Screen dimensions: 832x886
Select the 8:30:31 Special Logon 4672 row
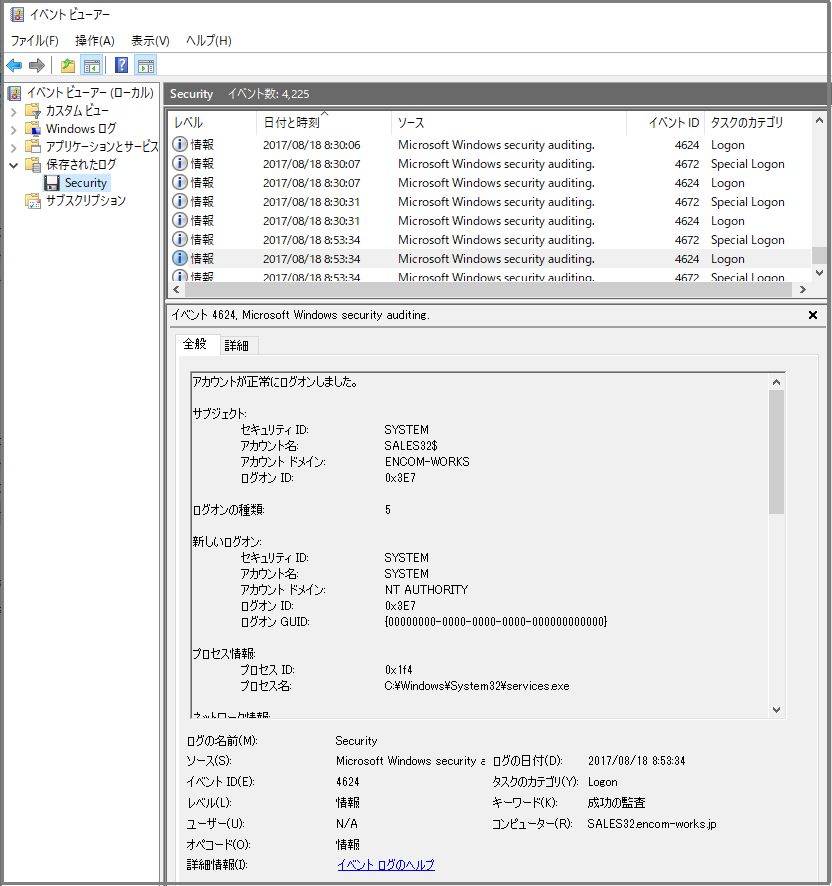490,202
